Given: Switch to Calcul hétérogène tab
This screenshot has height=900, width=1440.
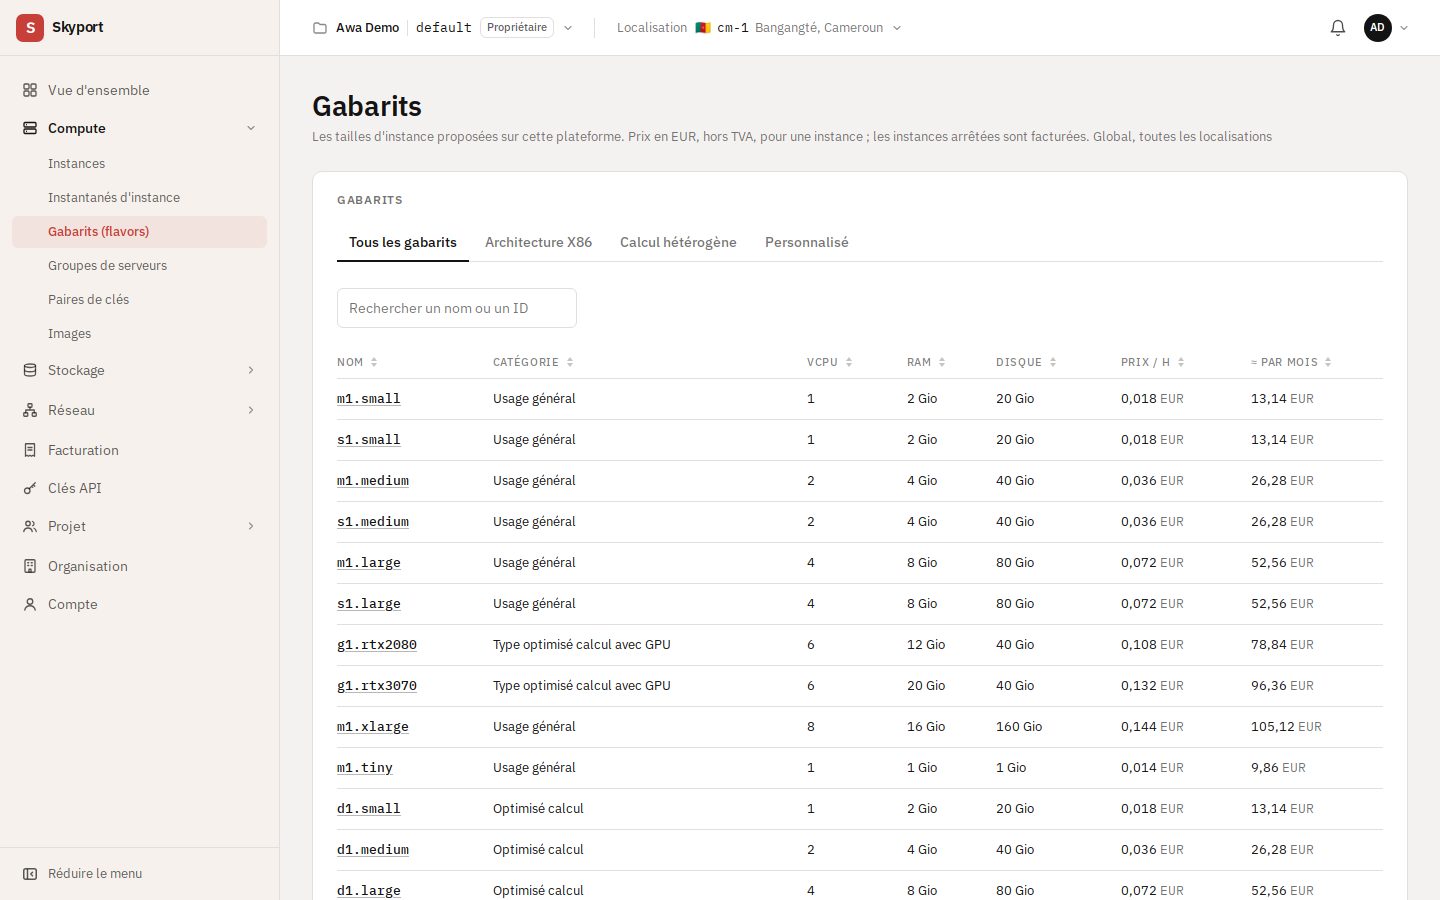Looking at the screenshot, I should pos(678,242).
